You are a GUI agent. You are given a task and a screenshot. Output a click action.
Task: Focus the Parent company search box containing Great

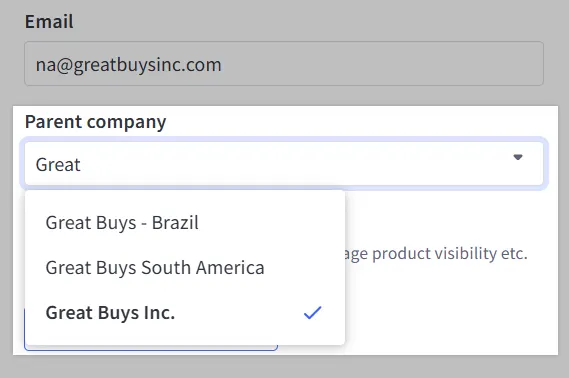click(x=284, y=164)
